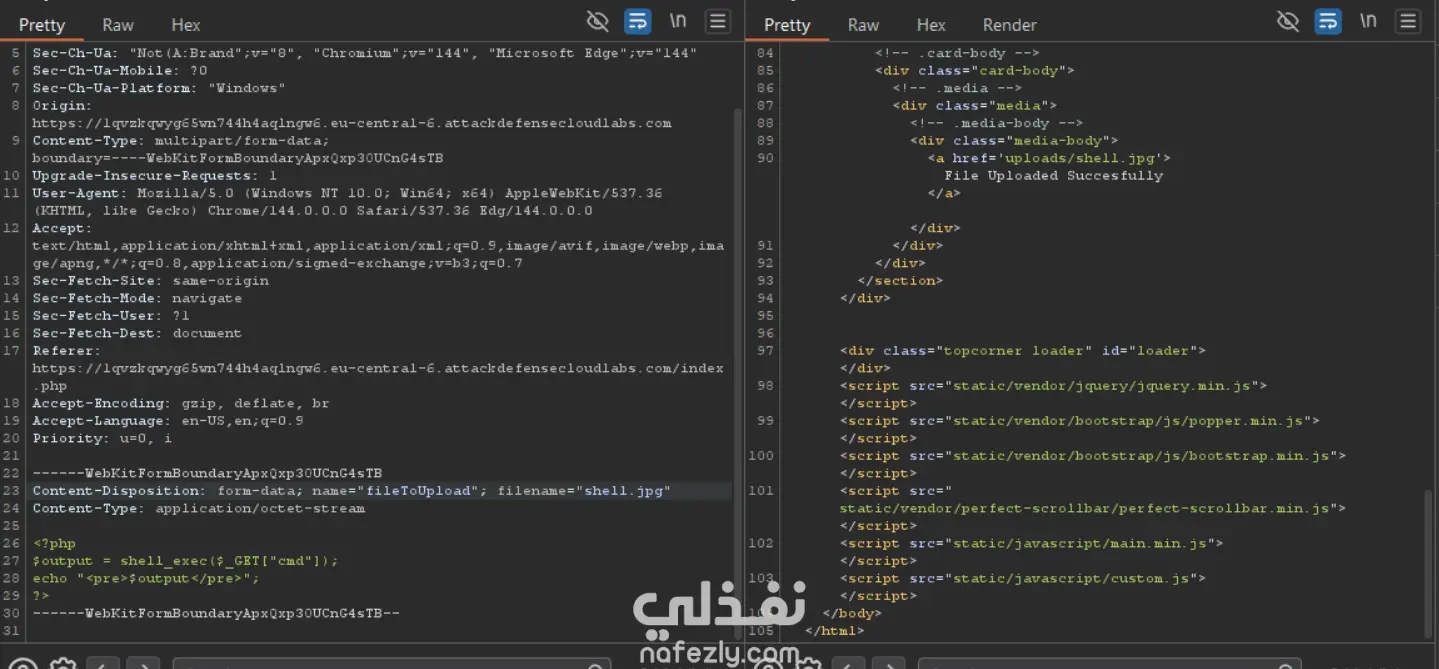Click Sec-Fetch-Site: same-origin header
1439x669 pixels.
click(x=150, y=281)
